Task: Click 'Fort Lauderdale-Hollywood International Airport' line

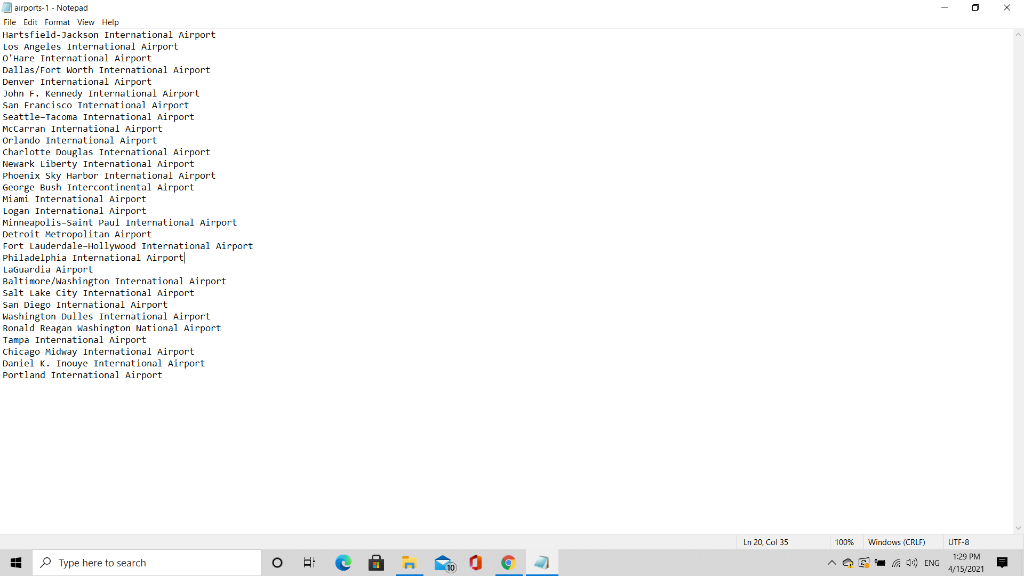Action: [x=127, y=247]
